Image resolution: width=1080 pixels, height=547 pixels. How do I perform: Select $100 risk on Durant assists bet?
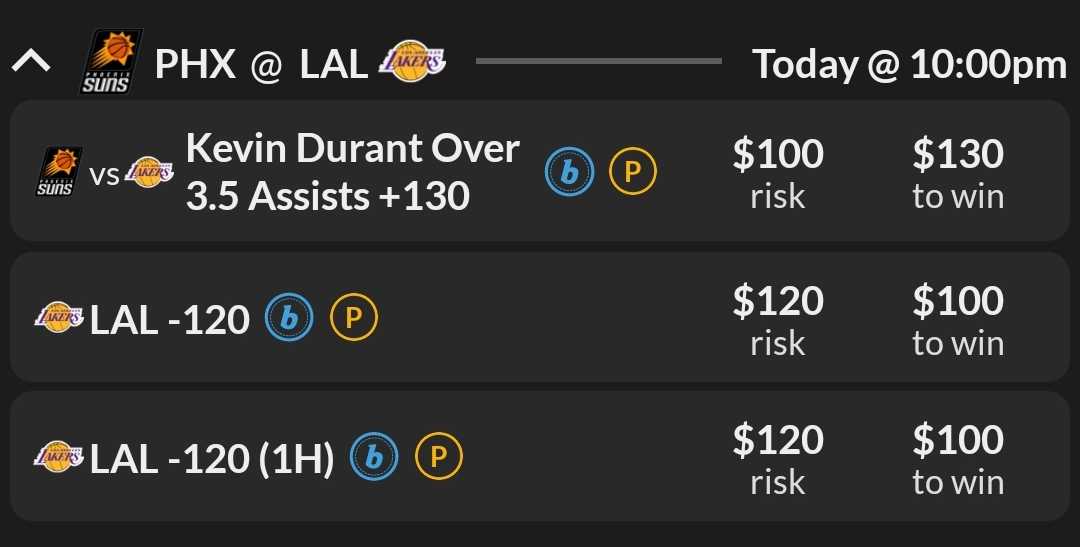click(x=778, y=172)
